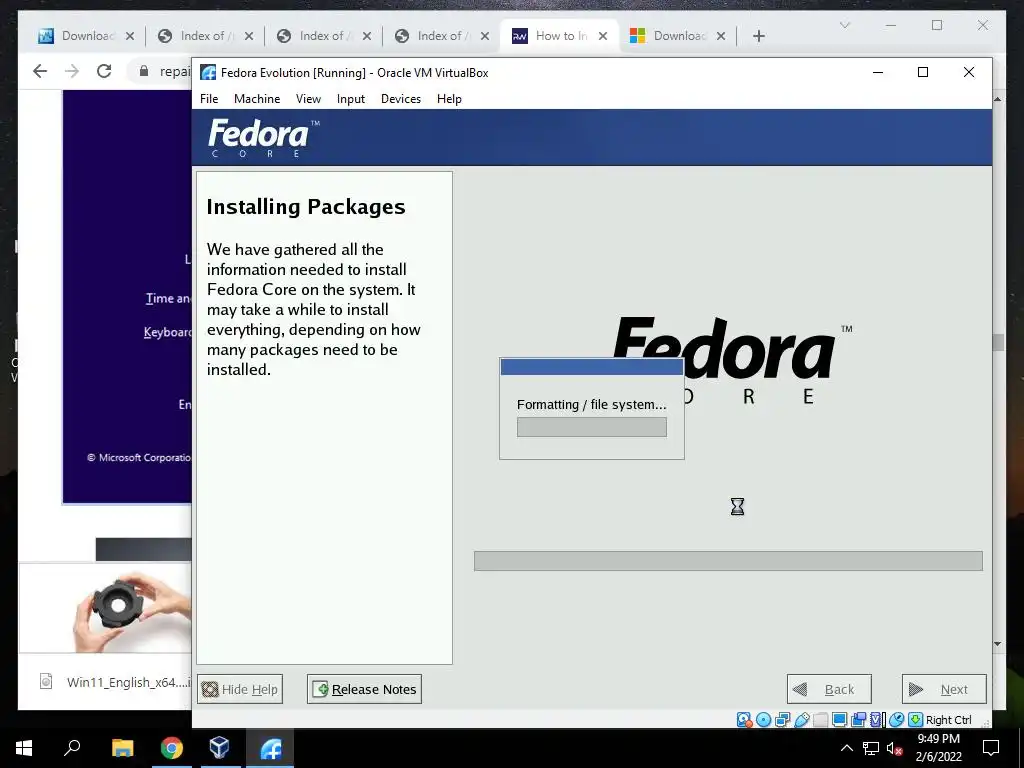Click the keyboard capture green arrow icon
This screenshot has height=768, width=1024.
pyautogui.click(x=916, y=720)
